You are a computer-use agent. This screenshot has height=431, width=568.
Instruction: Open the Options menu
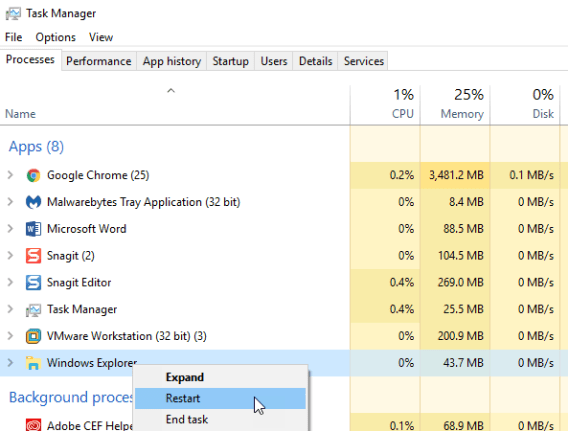[x=55, y=37]
